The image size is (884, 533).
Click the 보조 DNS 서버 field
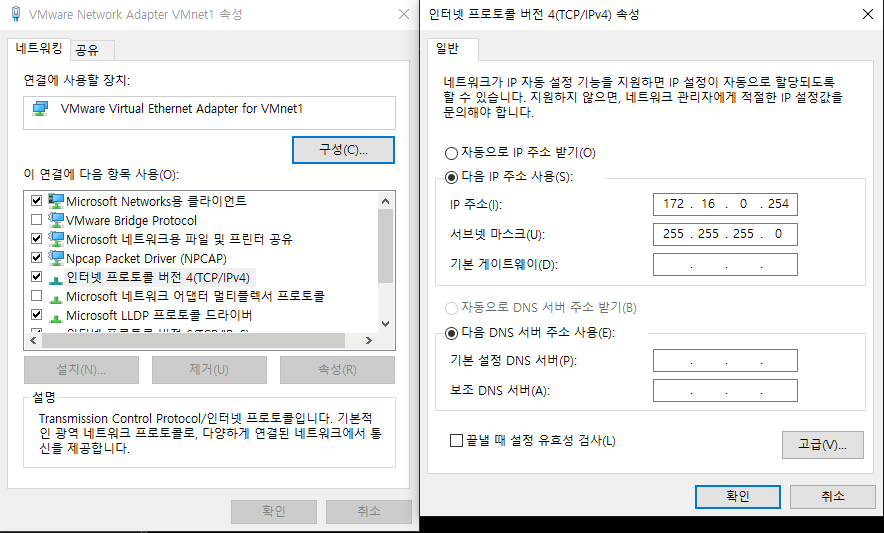click(725, 390)
